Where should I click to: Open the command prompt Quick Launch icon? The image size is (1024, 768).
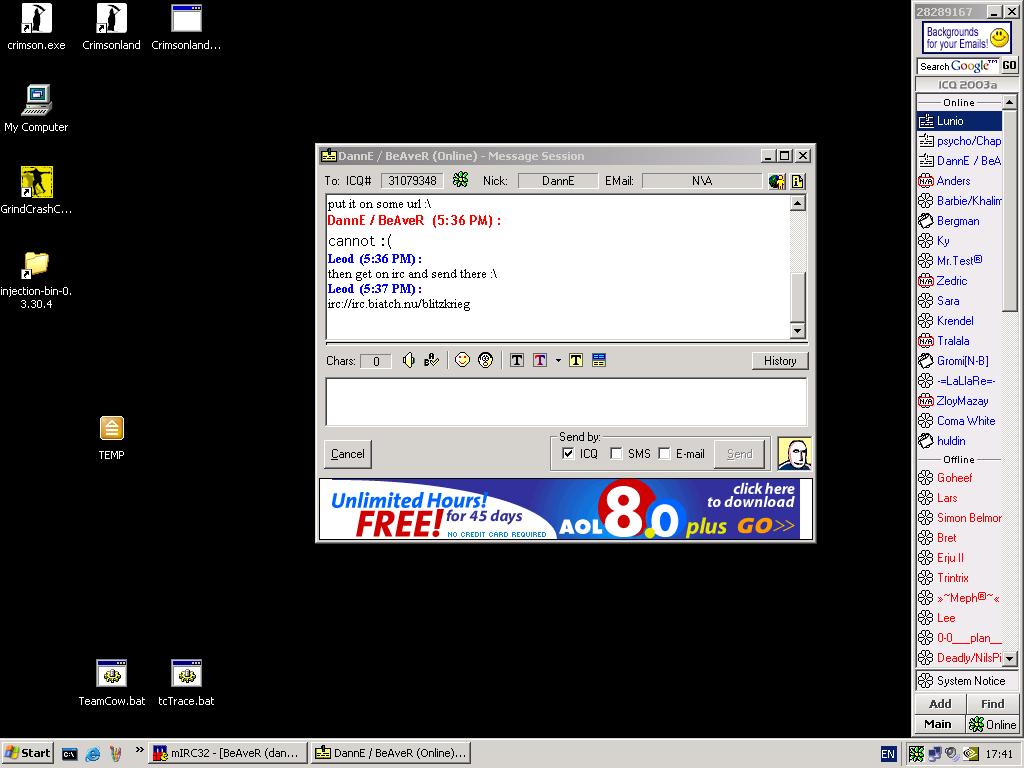click(x=69, y=754)
